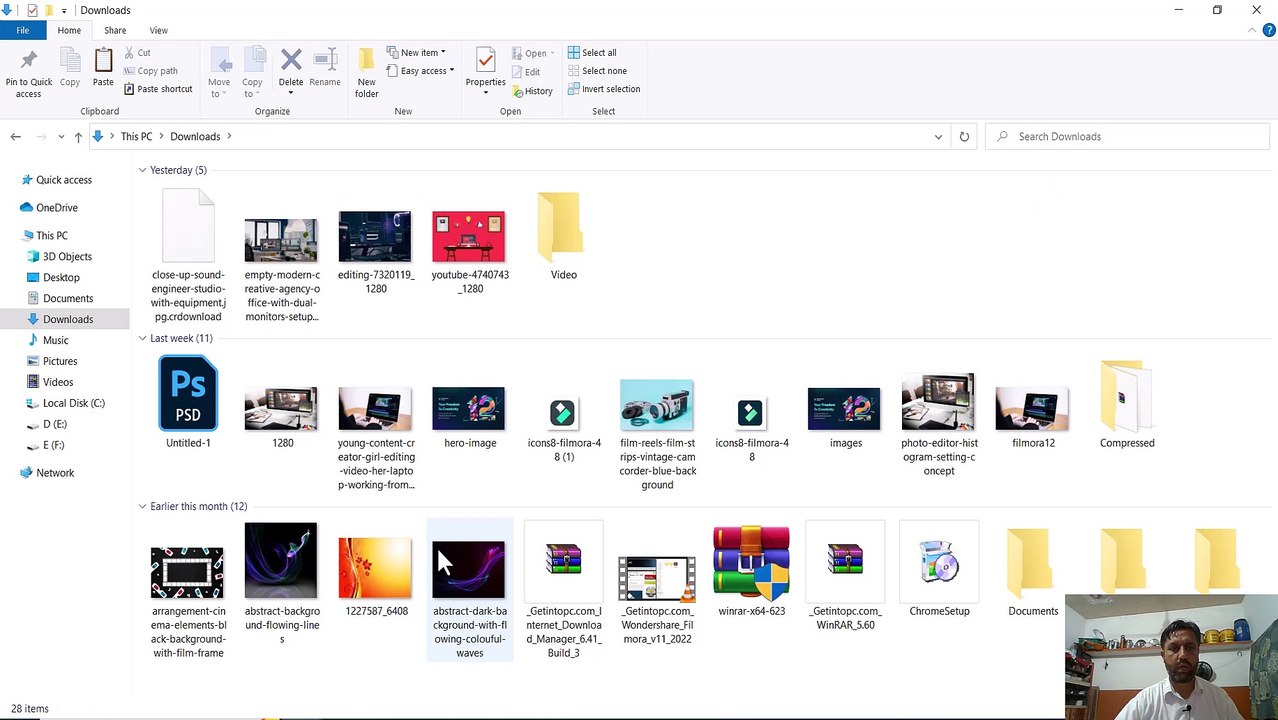Image resolution: width=1278 pixels, height=720 pixels.
Task: Select _Getintopc.com_WinRAR_5.60 archive
Action: (846, 578)
